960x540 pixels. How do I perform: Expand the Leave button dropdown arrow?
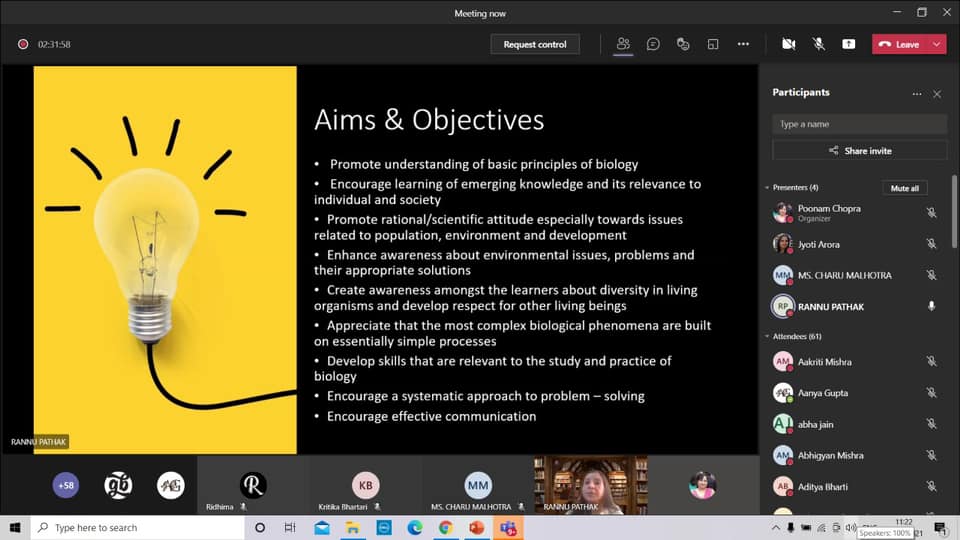coord(936,44)
